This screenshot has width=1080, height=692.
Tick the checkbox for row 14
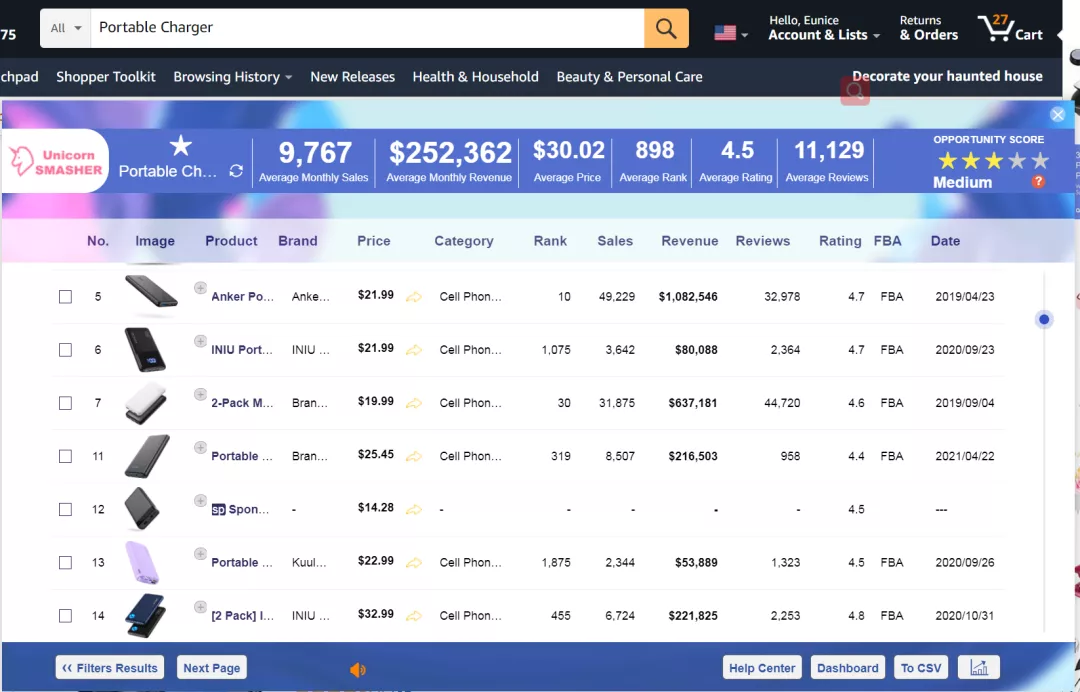[x=65, y=616]
